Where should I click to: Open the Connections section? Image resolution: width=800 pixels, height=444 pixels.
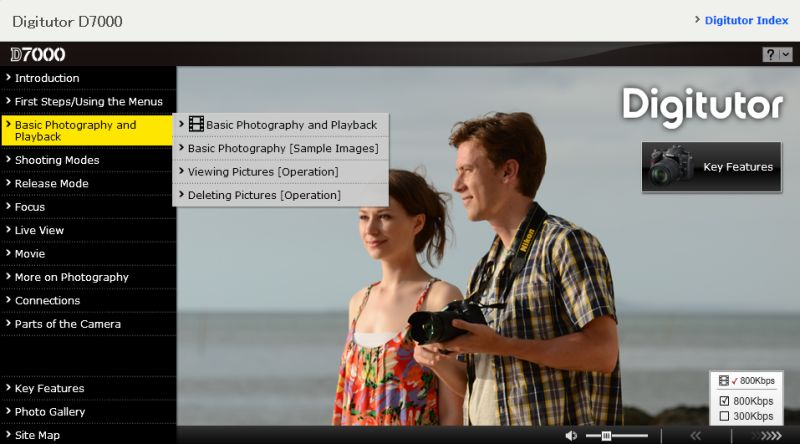[x=47, y=301]
